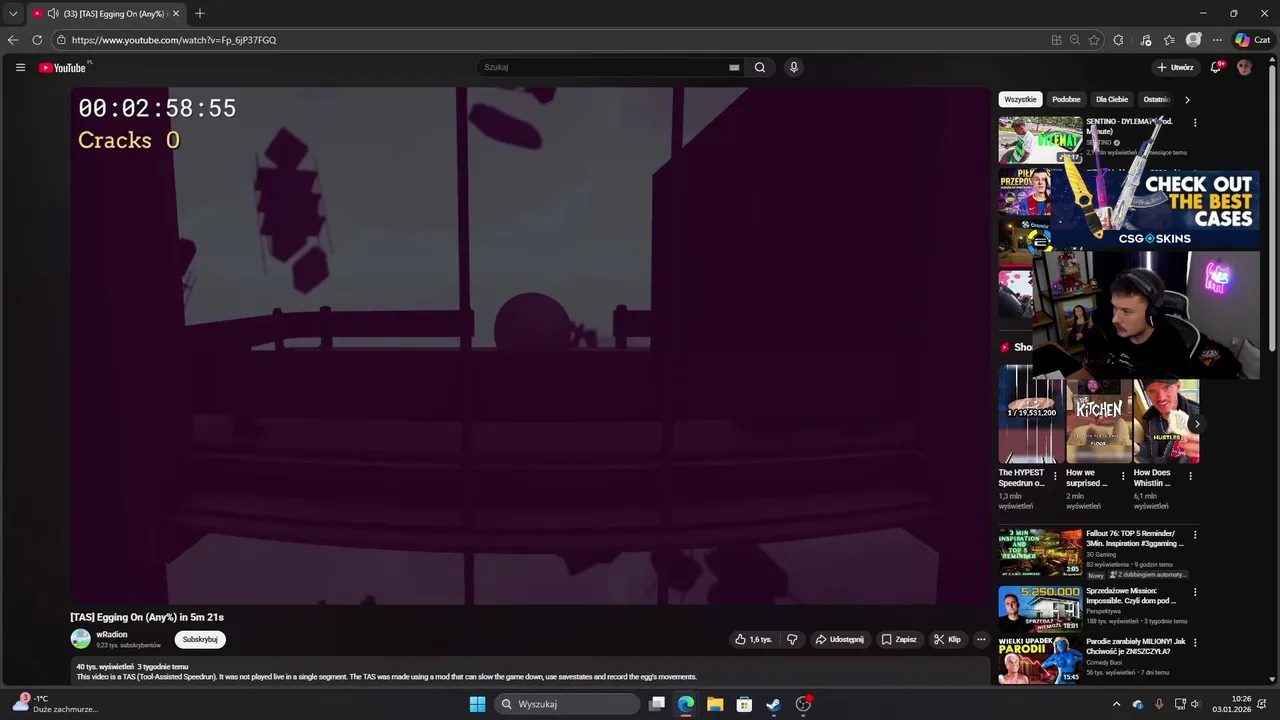Open File Explorer from the taskbar
The height and width of the screenshot is (720, 1280).
(715, 704)
